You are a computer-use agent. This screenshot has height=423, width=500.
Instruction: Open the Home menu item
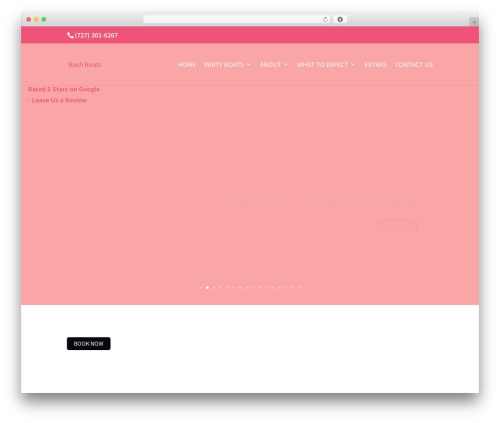click(x=186, y=65)
